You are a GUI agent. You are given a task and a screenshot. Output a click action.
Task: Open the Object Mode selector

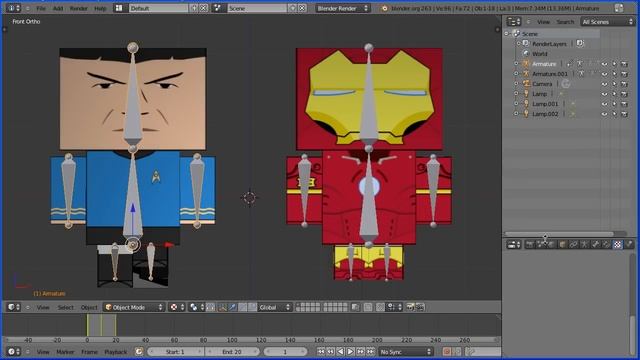pyautogui.click(x=134, y=307)
